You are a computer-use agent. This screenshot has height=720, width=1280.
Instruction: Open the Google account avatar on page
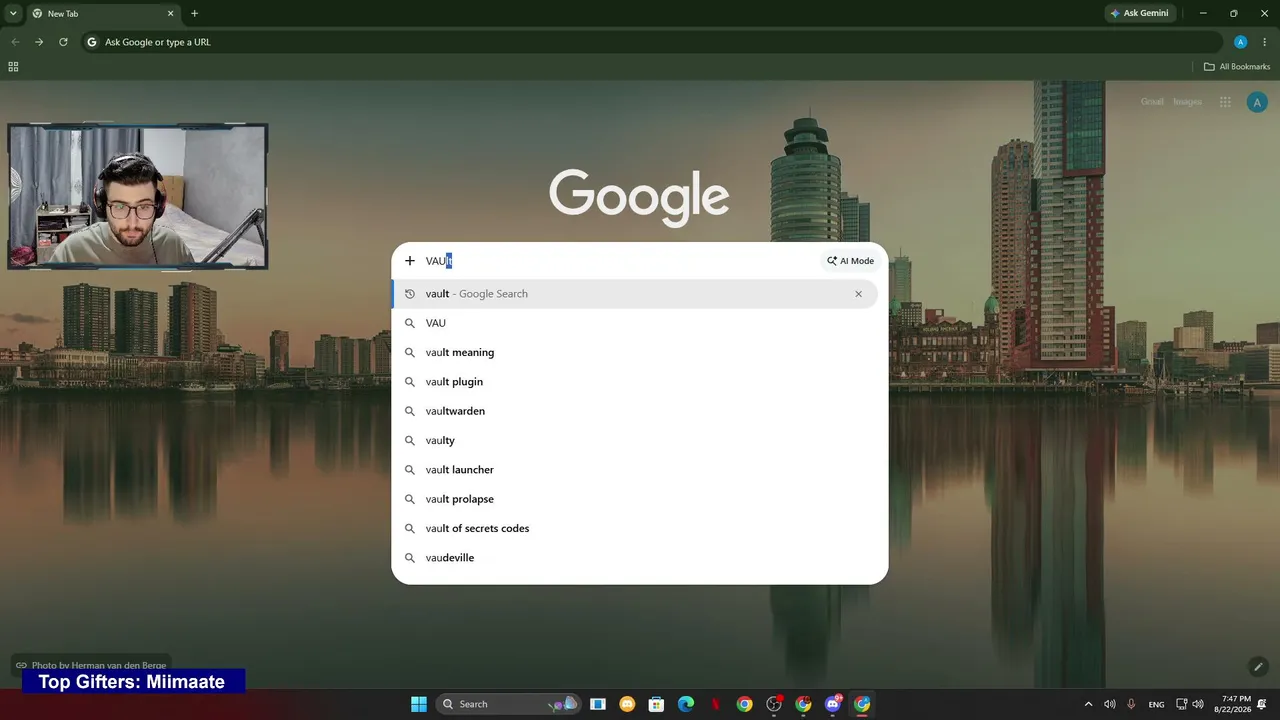(1257, 102)
